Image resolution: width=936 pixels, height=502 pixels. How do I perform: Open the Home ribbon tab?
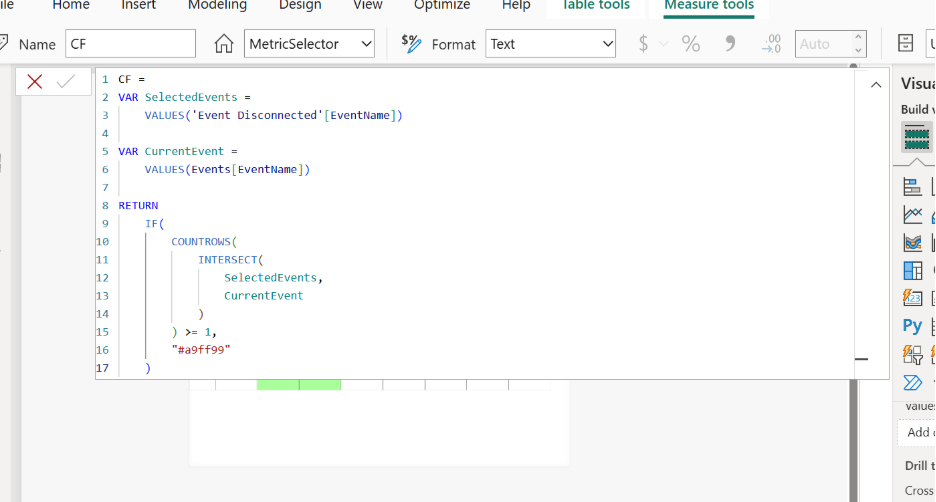point(70,5)
